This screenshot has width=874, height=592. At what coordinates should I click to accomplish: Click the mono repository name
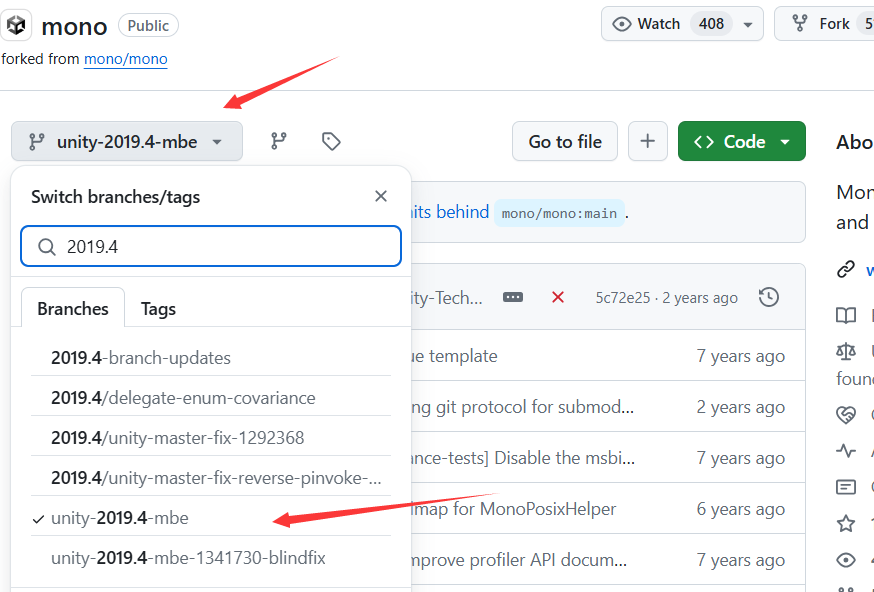(x=74, y=26)
